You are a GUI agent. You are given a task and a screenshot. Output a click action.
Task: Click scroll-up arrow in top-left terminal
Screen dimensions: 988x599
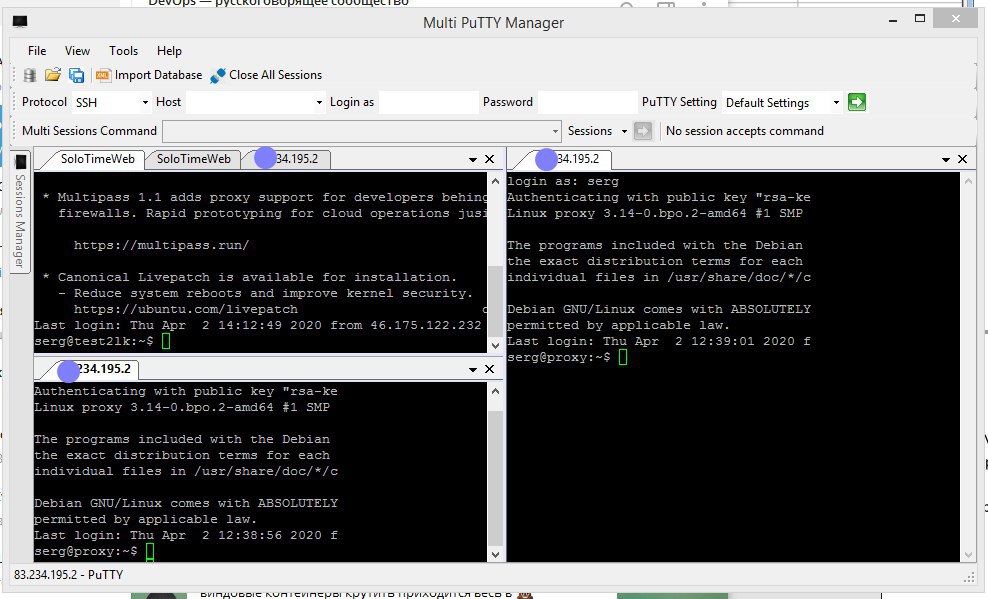pos(495,181)
